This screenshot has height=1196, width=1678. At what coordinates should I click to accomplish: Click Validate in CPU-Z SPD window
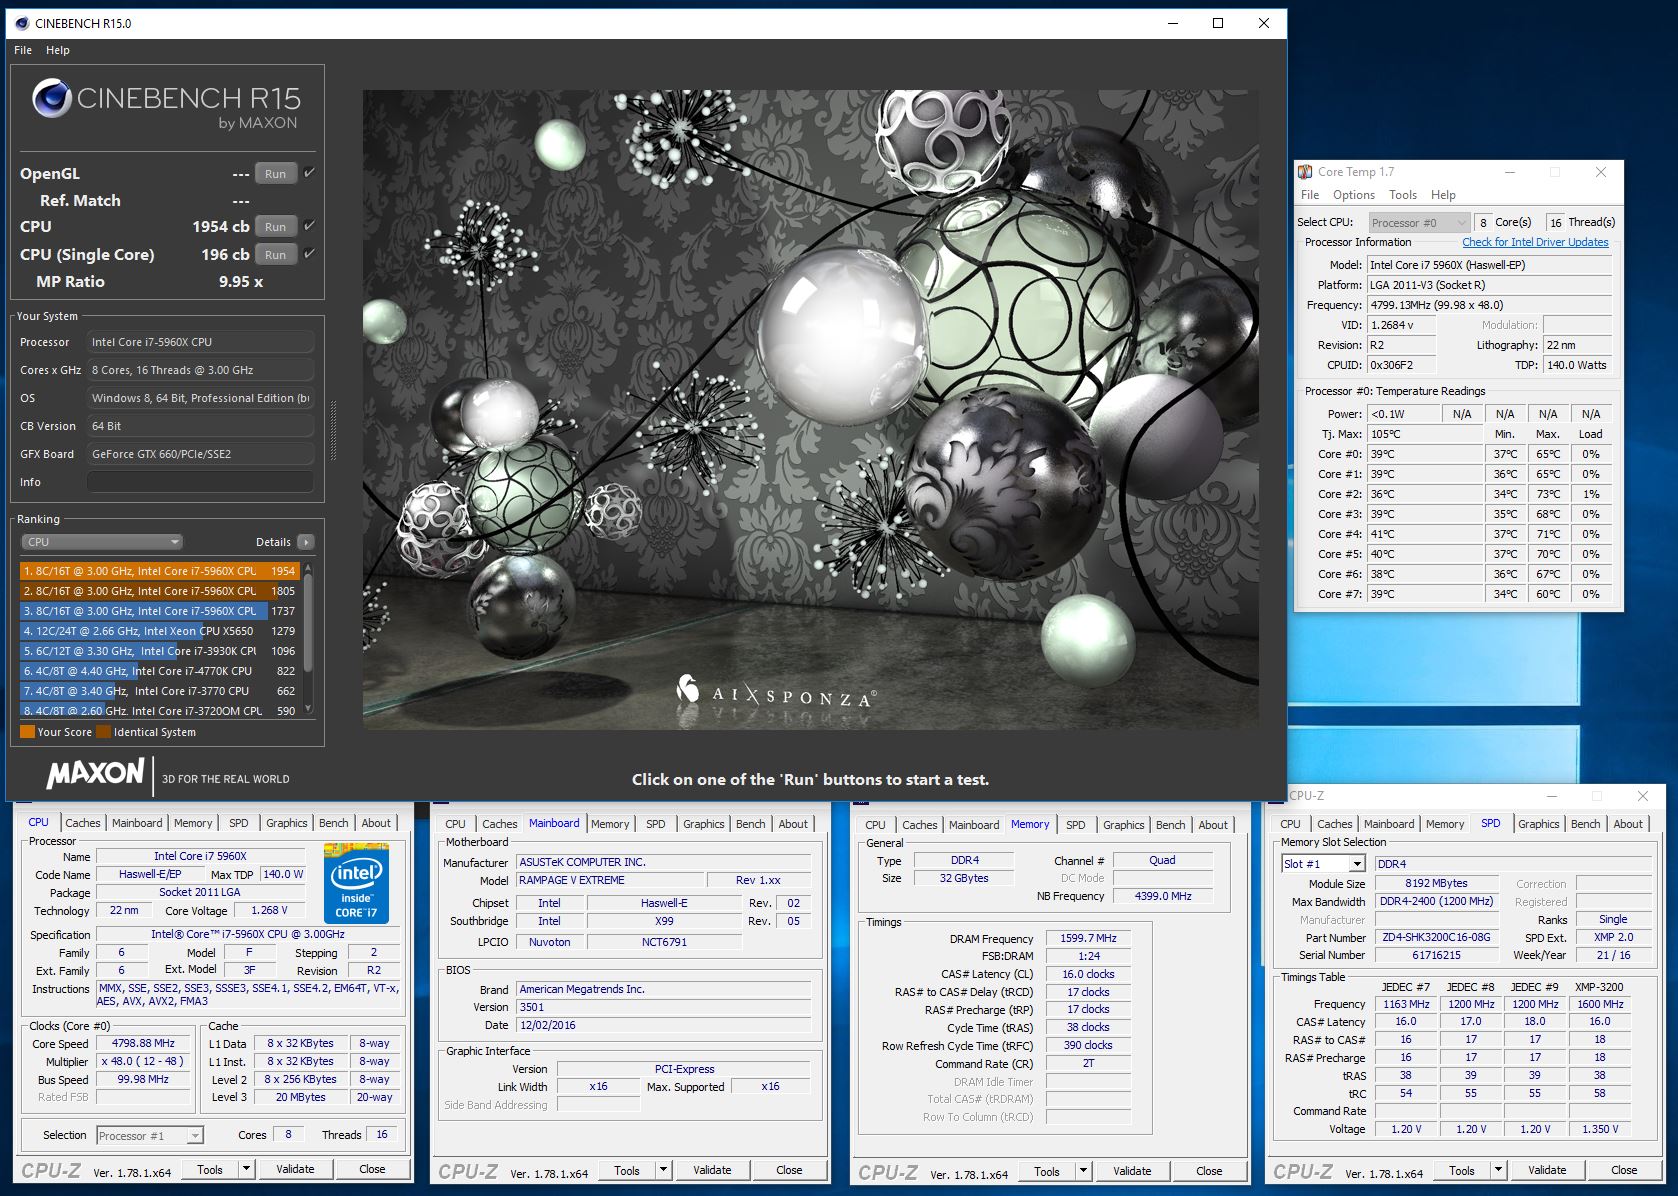coord(1547,1169)
